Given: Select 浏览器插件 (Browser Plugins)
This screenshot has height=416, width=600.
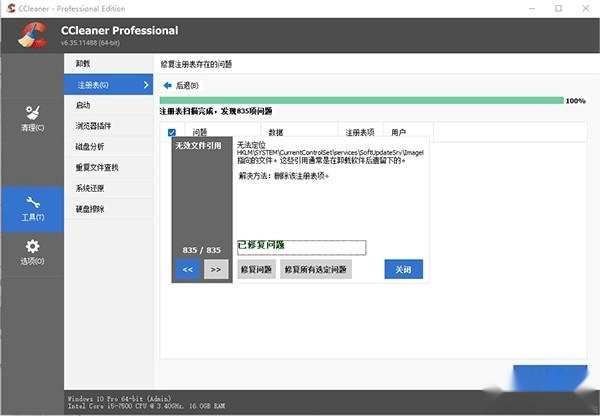Looking at the screenshot, I should 93,126.
